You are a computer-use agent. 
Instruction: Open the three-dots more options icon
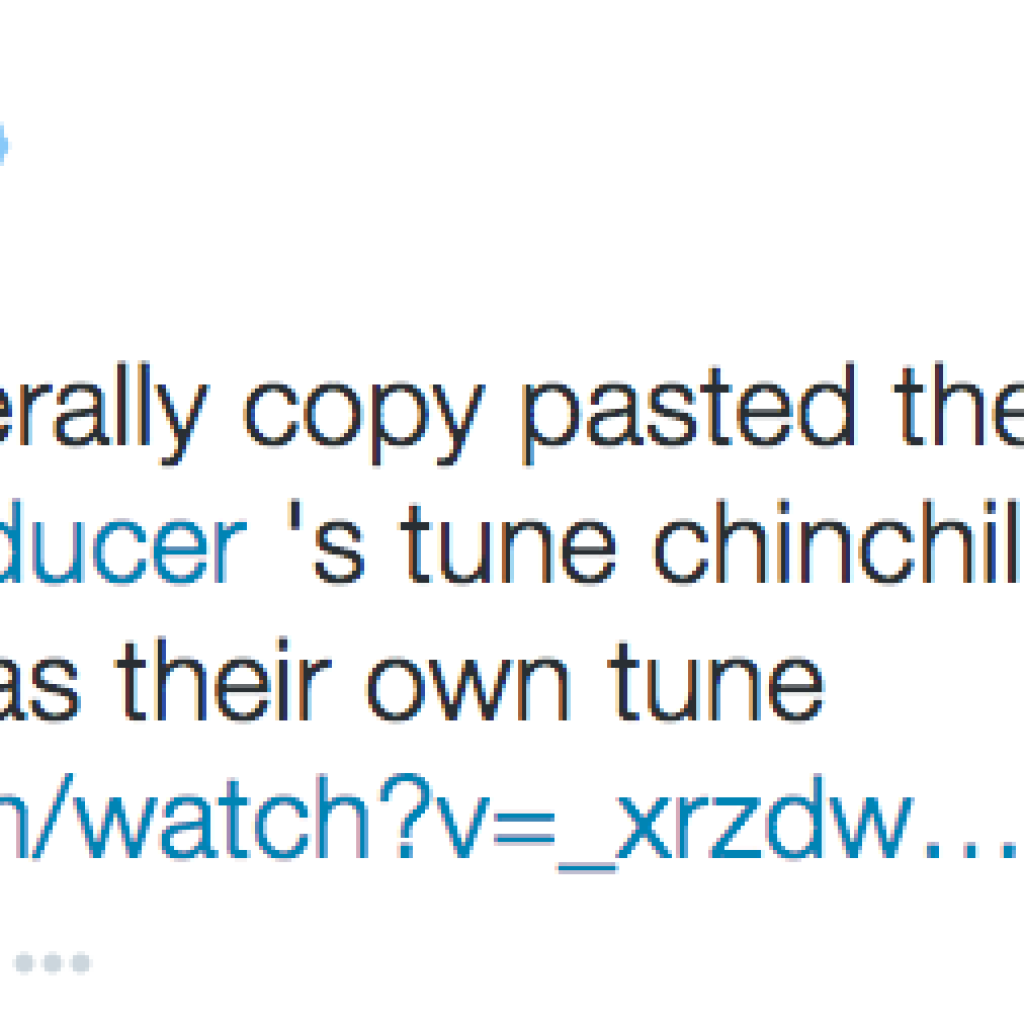point(52,963)
